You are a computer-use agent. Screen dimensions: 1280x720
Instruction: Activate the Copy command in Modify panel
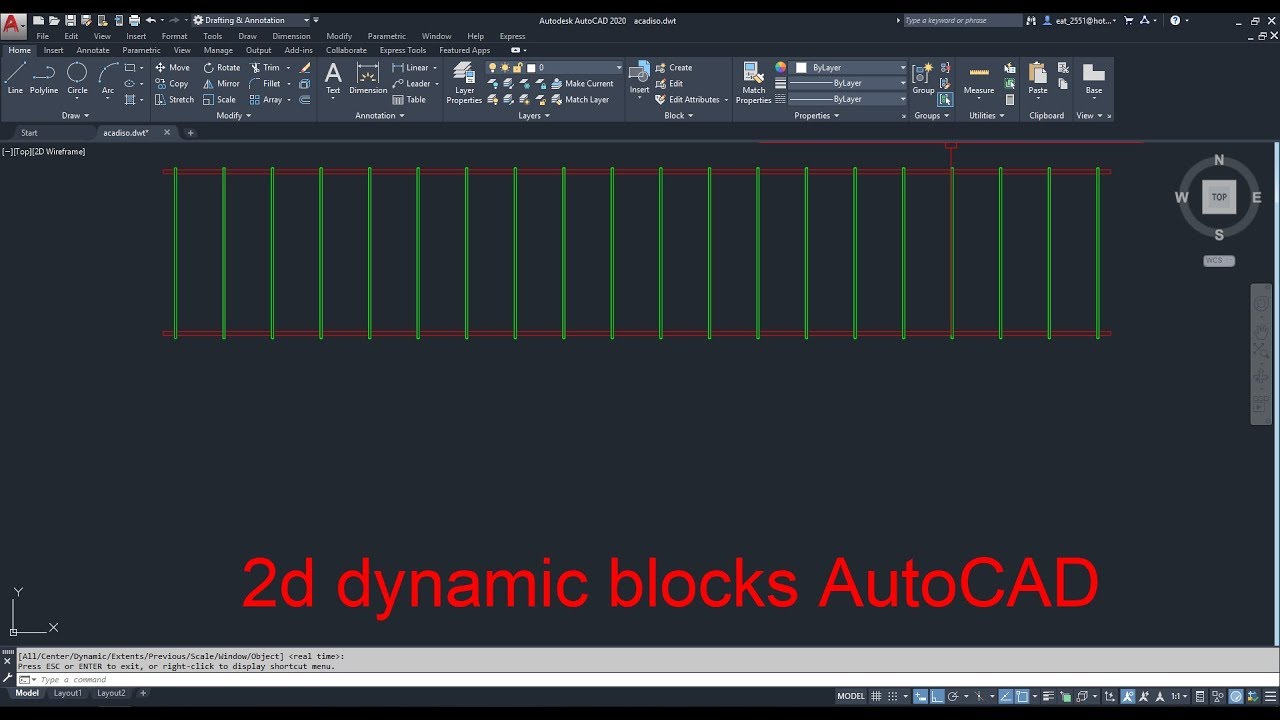click(172, 84)
